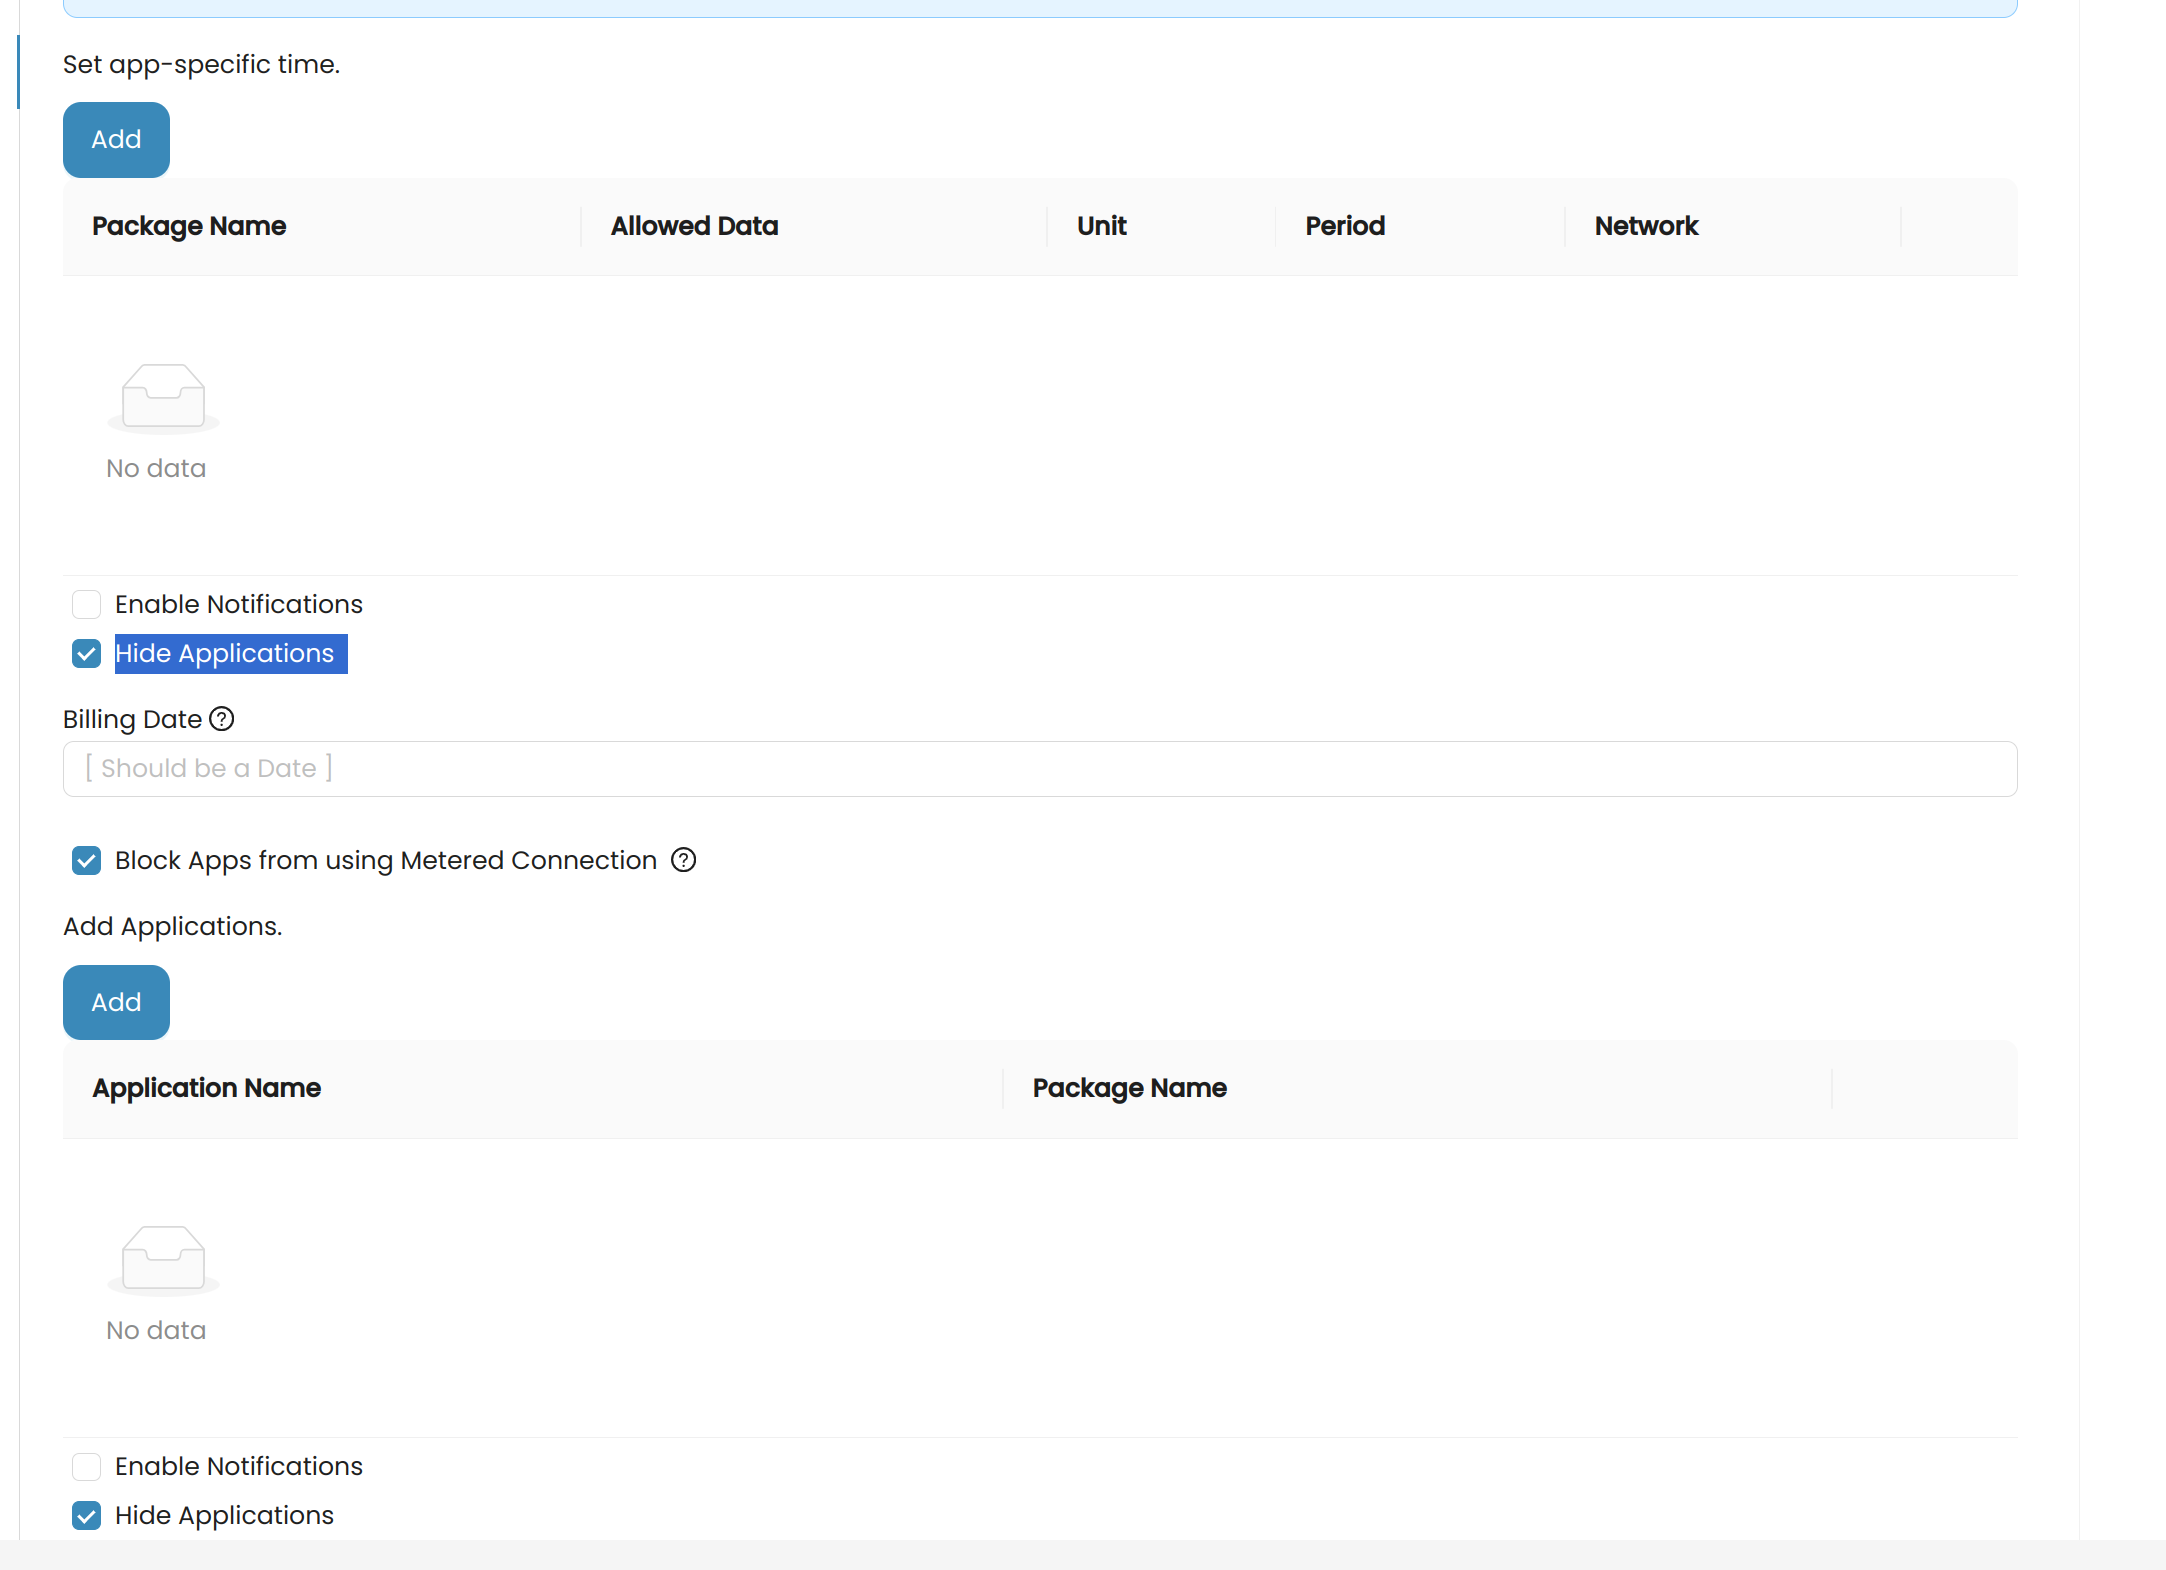Select the Application Name column header
The height and width of the screenshot is (1570, 2166).
click(x=206, y=1088)
